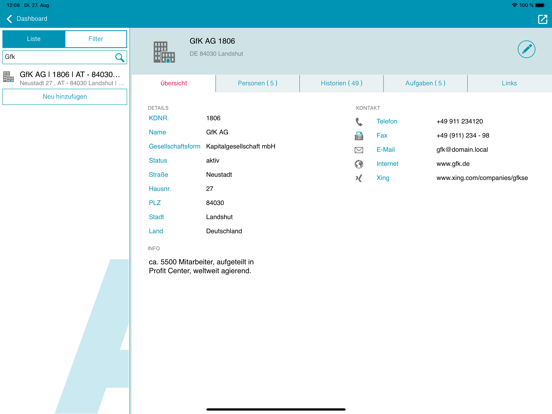The width and height of the screenshot is (552, 414).
Task: Tap the Xing logo icon
Action: pyautogui.click(x=359, y=178)
